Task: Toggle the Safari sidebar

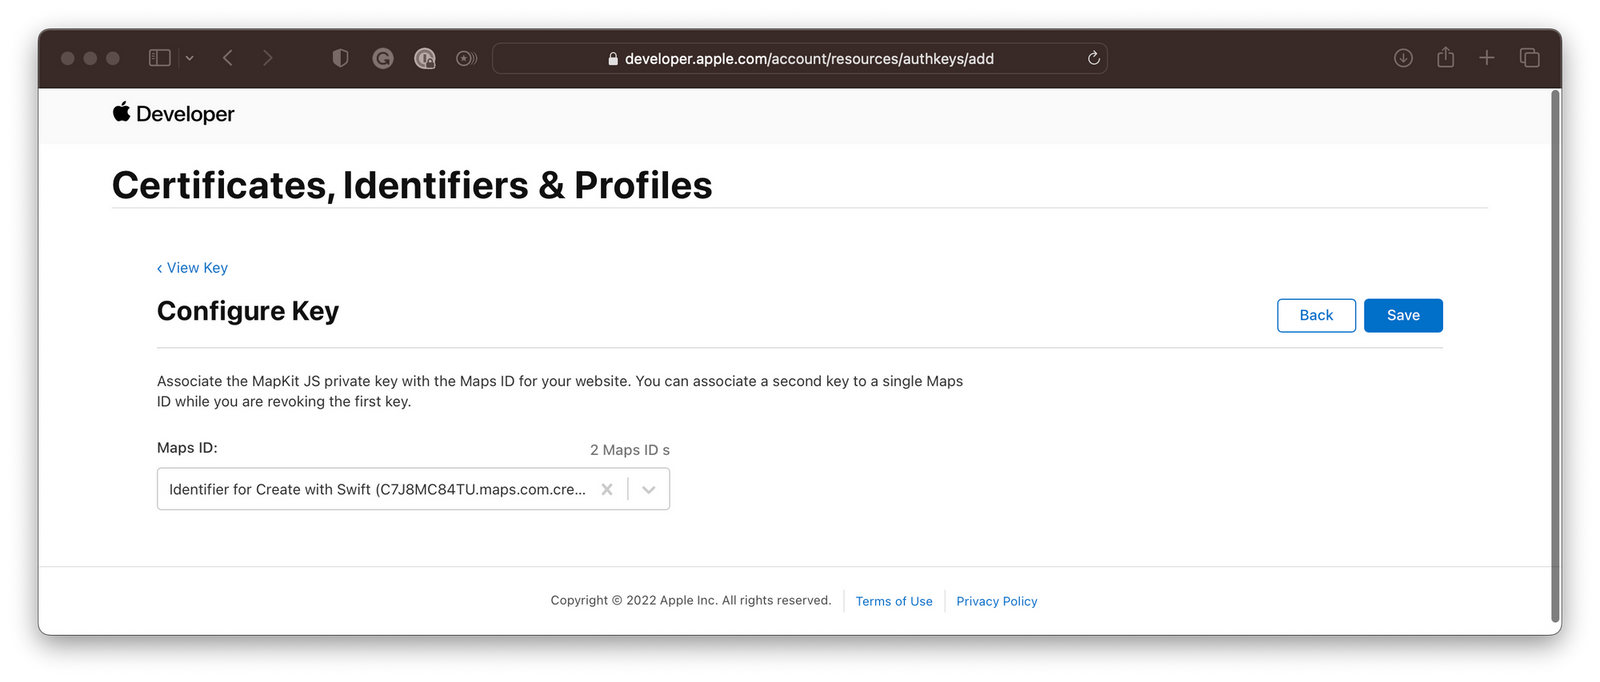Action: coord(160,58)
